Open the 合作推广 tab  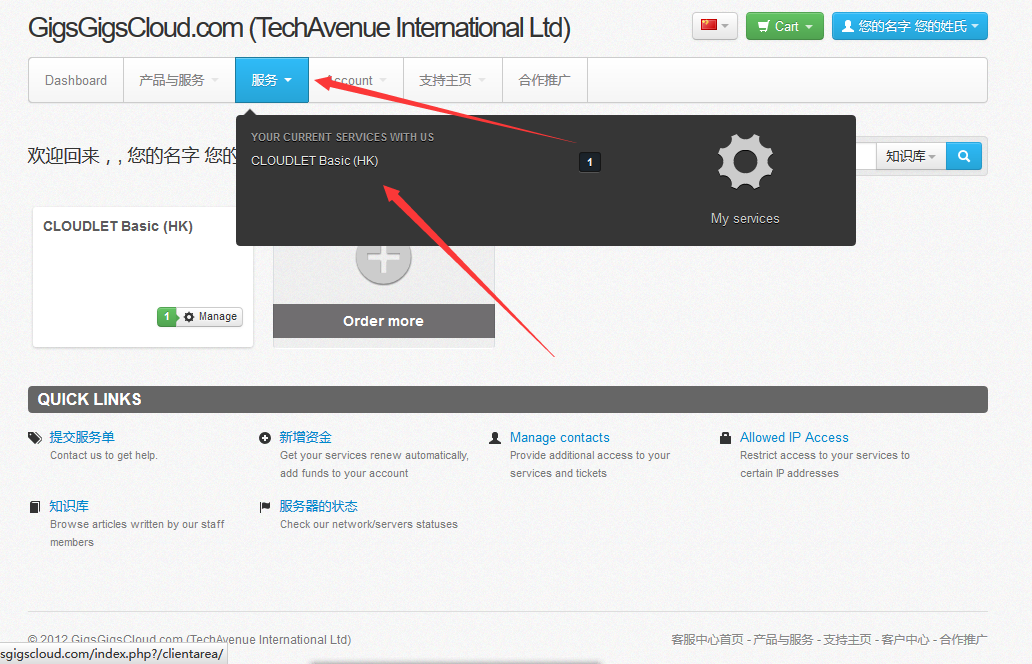[x=544, y=80]
